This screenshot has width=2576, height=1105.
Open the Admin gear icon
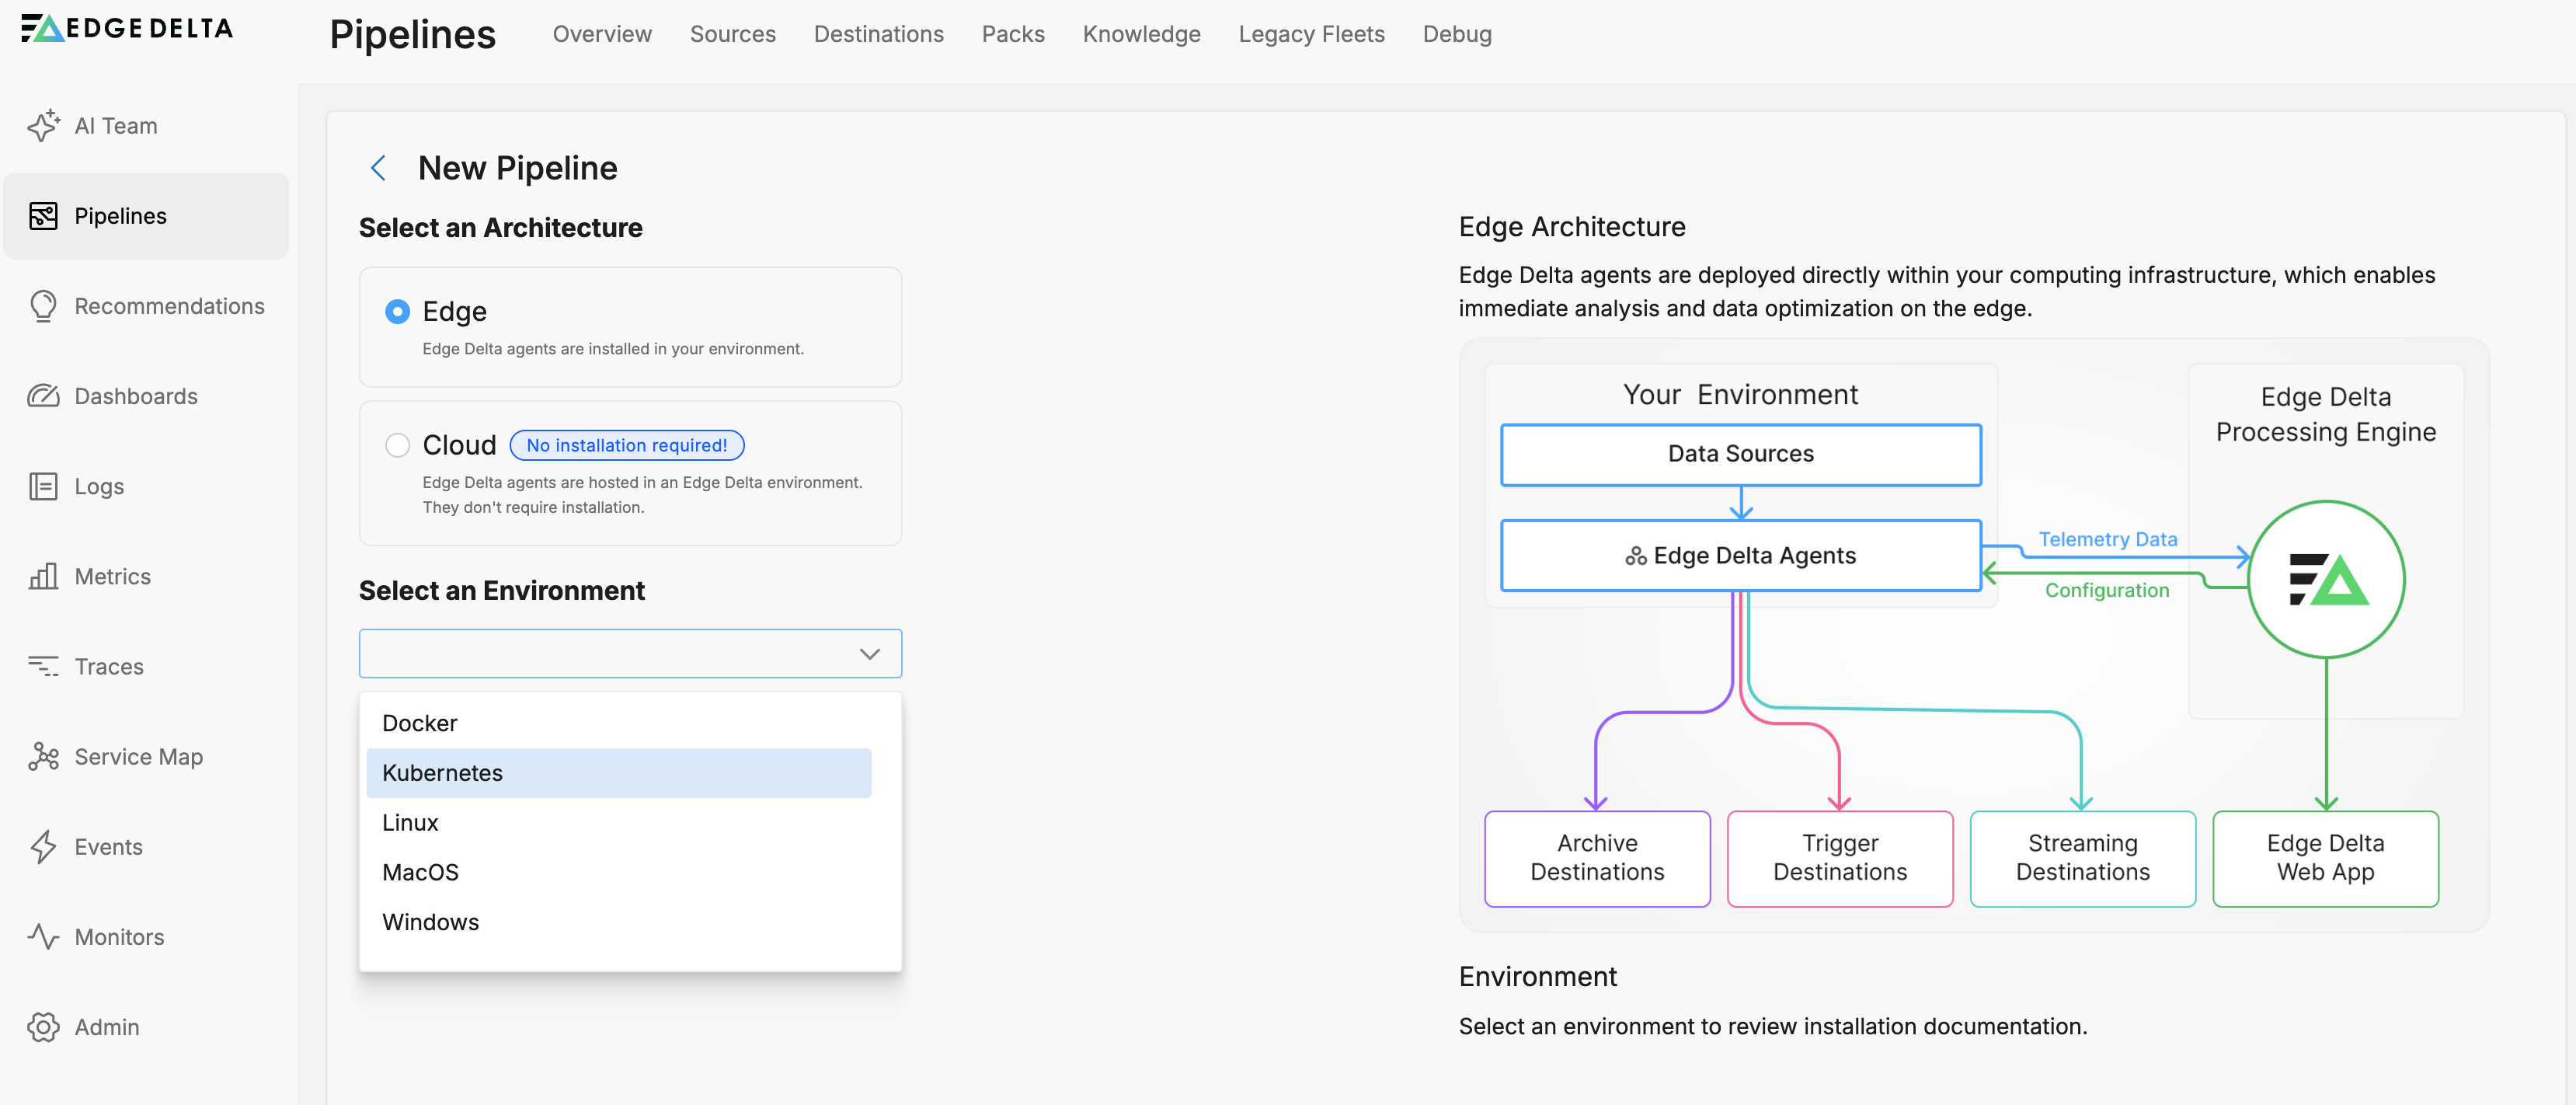coord(43,1027)
